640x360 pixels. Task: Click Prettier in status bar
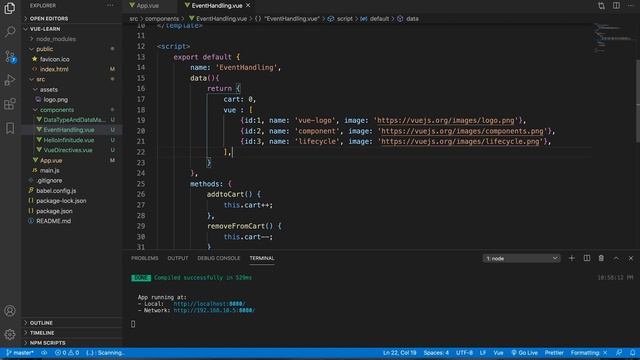tap(554, 353)
